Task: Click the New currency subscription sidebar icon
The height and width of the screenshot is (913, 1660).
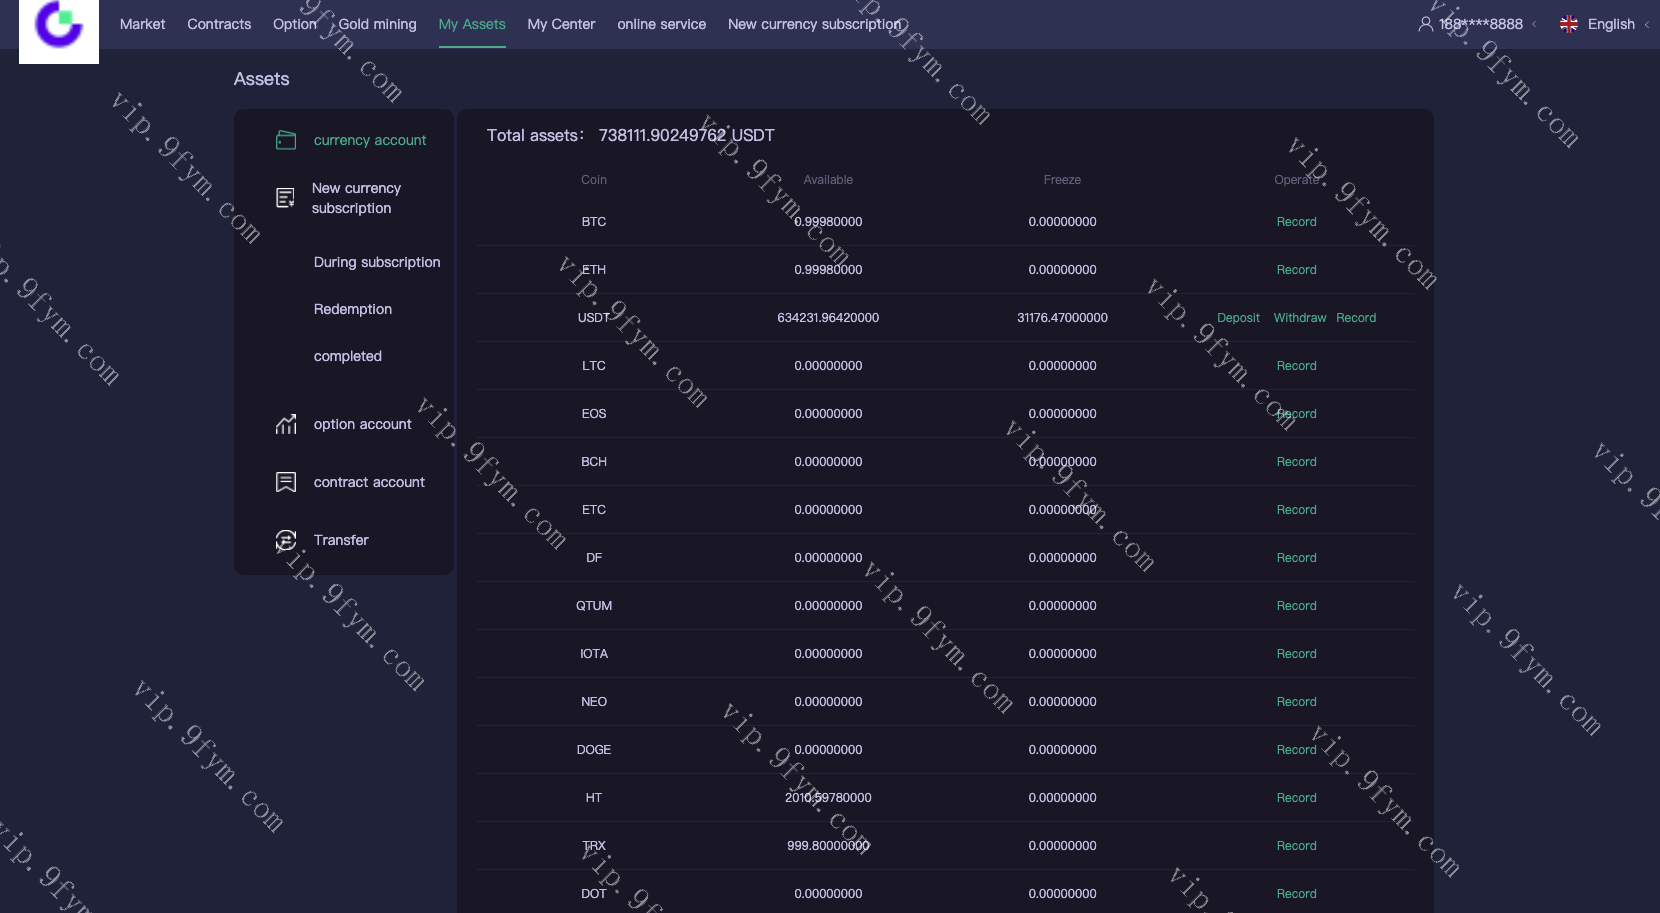Action: coord(286,198)
